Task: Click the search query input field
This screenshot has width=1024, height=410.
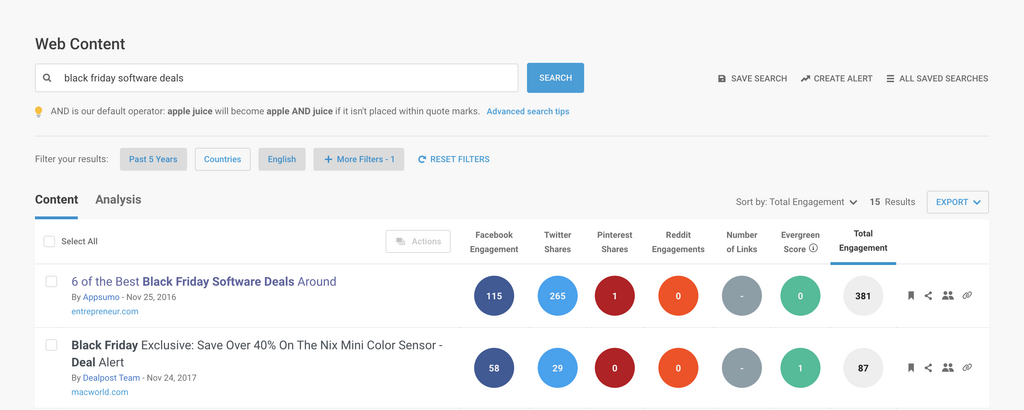Action: pos(285,78)
